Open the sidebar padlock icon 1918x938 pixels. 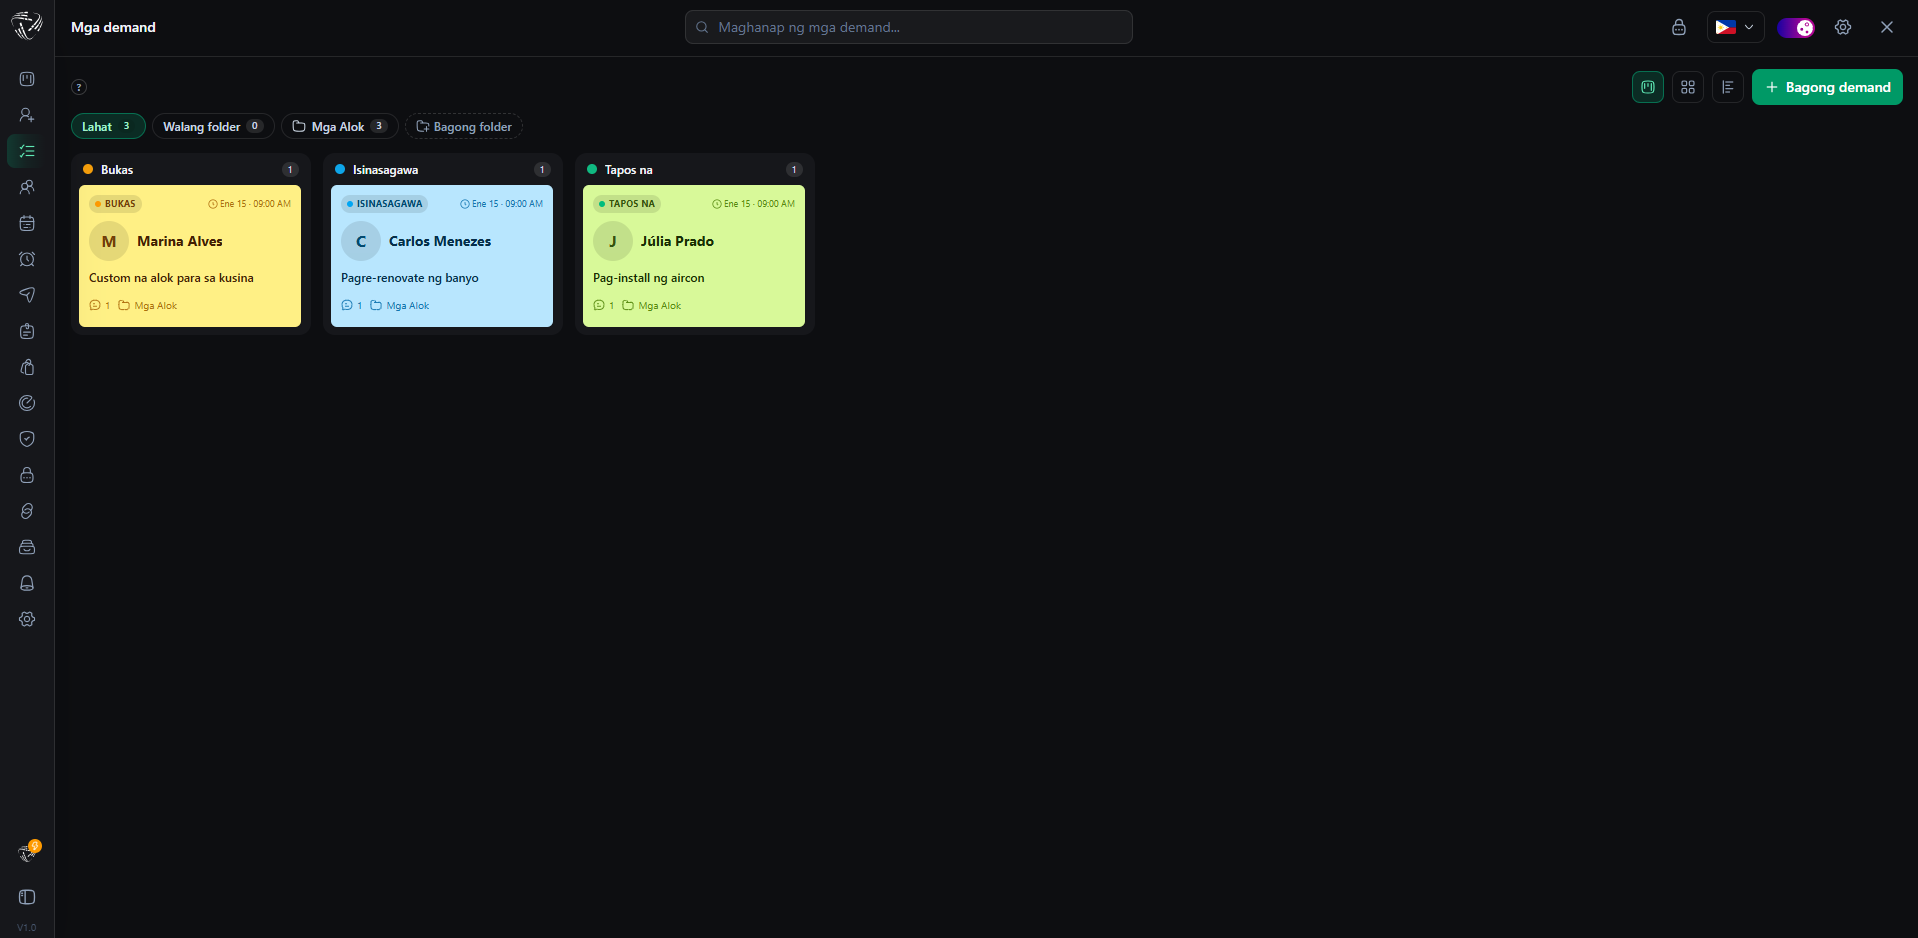[27, 475]
